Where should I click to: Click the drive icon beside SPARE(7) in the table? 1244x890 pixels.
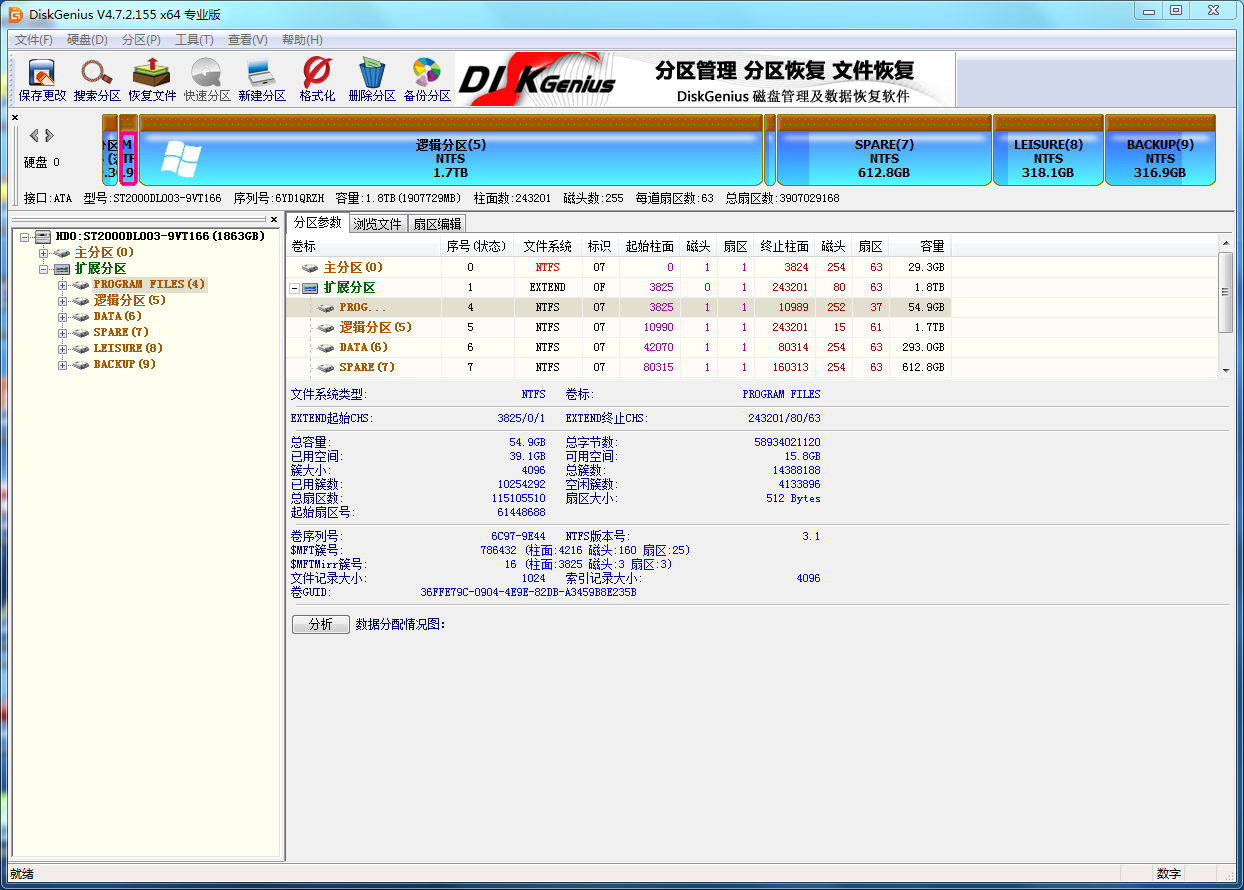pyautogui.click(x=325, y=368)
